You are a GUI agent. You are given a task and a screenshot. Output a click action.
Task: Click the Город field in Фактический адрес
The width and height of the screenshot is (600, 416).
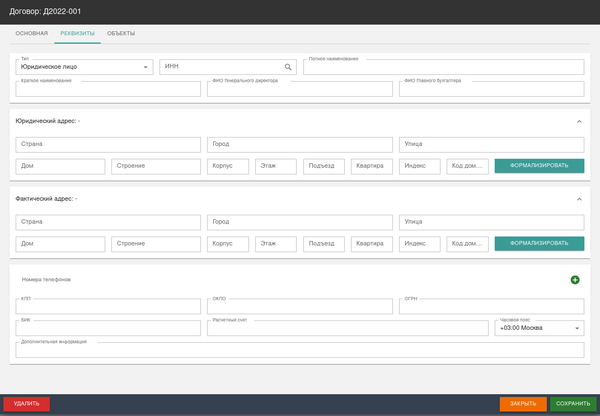point(299,222)
